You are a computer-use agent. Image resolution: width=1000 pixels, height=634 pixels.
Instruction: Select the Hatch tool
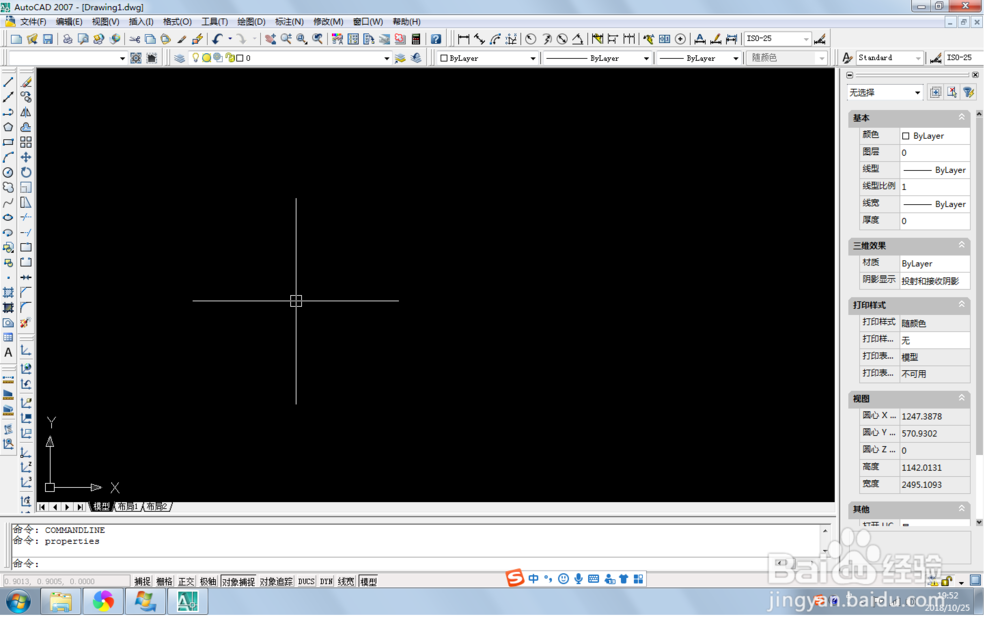[8, 293]
